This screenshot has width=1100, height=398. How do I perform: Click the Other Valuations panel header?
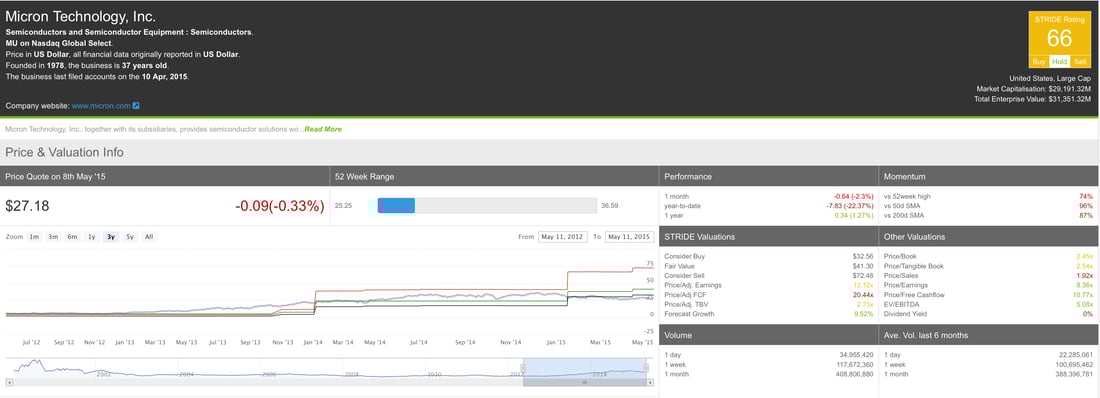tap(989, 237)
